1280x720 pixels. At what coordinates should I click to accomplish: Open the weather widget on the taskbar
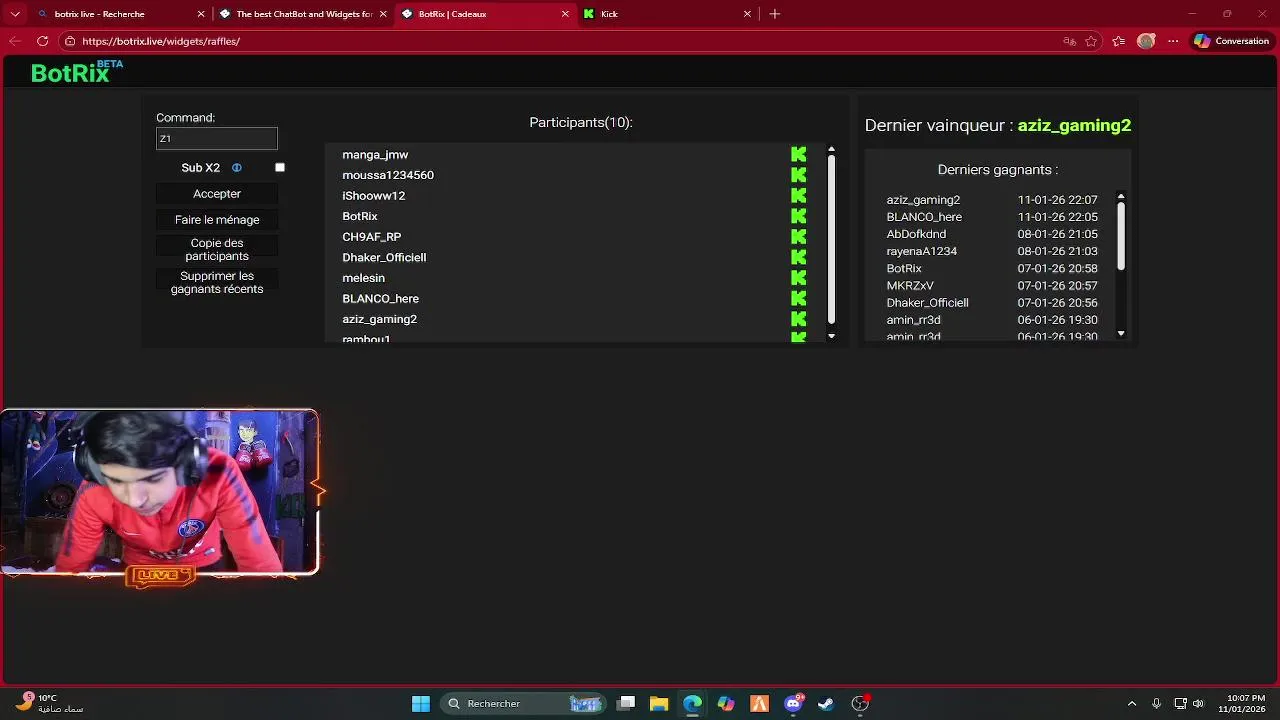click(x=50, y=703)
